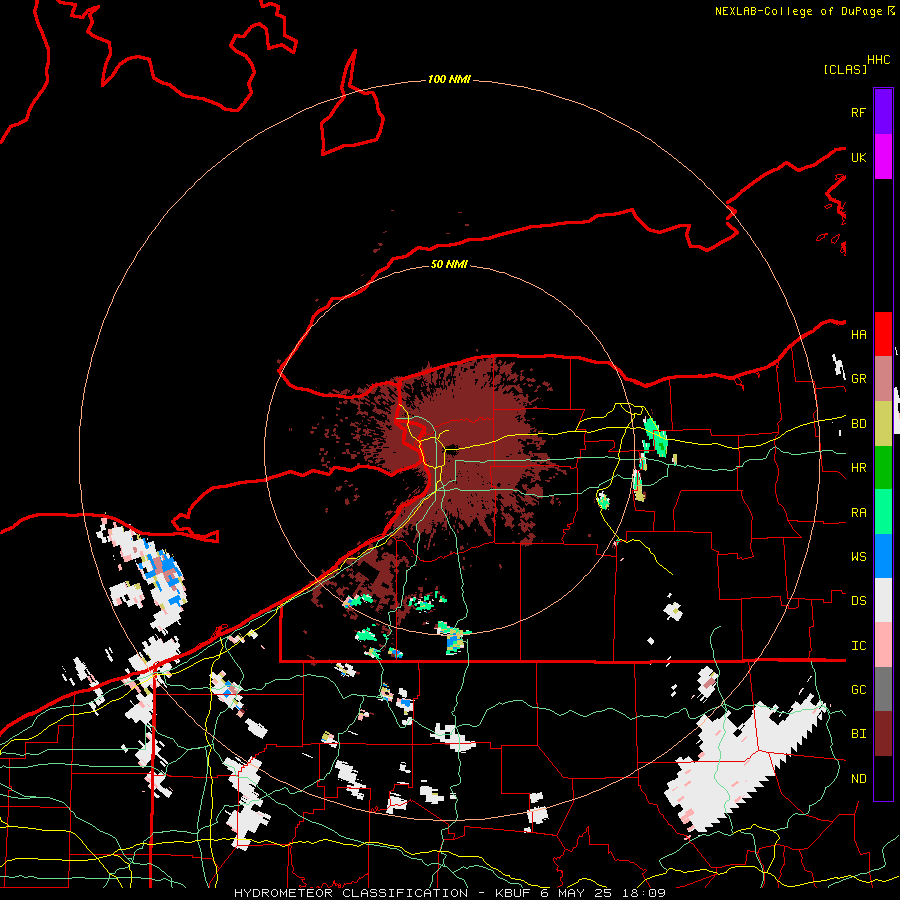Click the 100 NMI range ring label
Image resolution: width=900 pixels, height=900 pixels.
(x=449, y=79)
